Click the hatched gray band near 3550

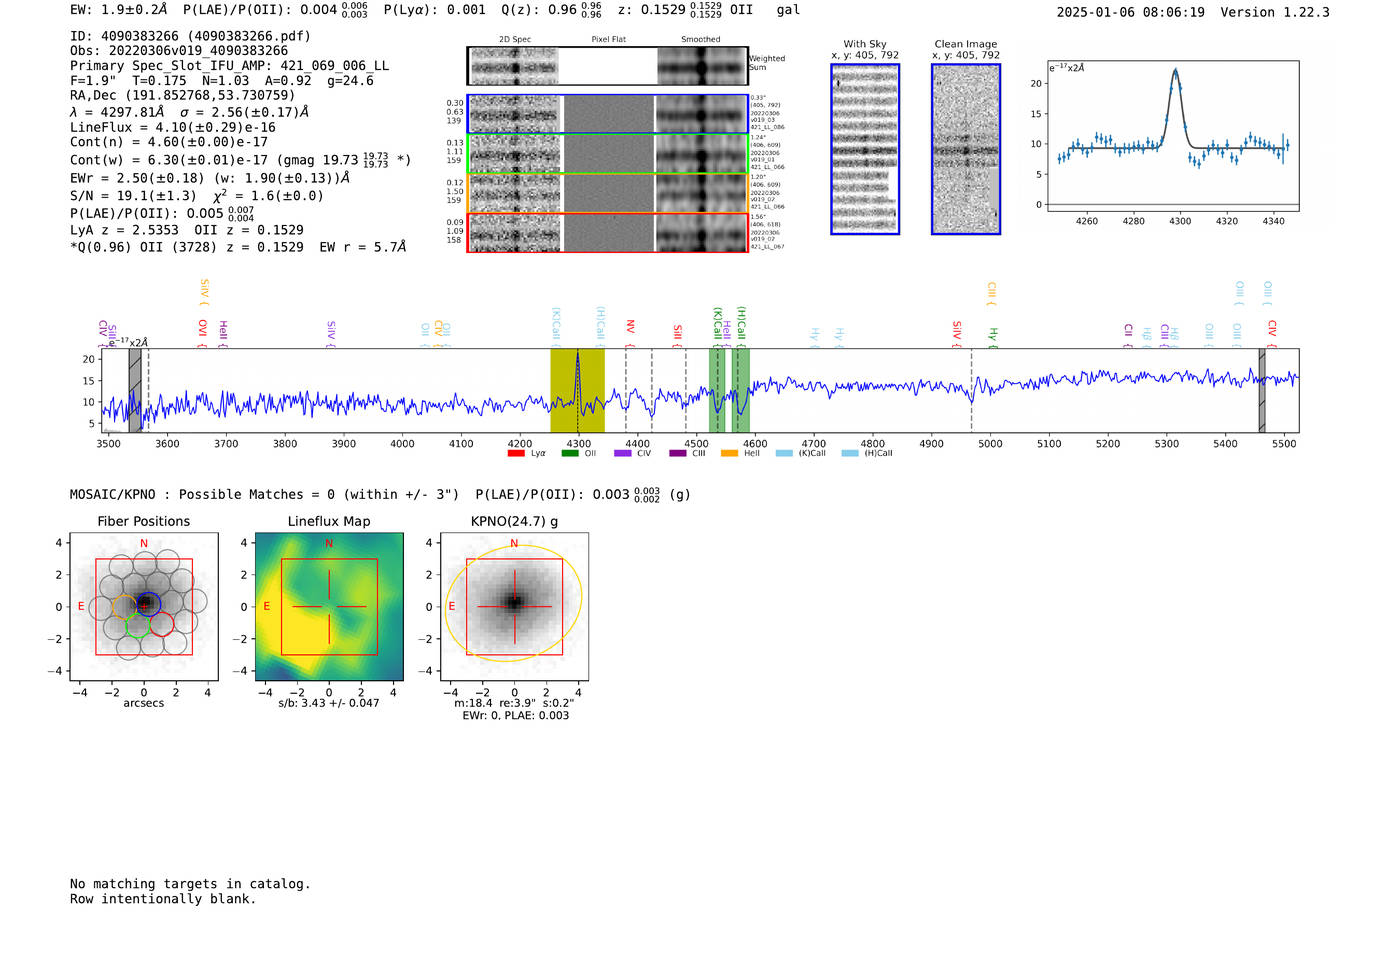[x=135, y=390]
